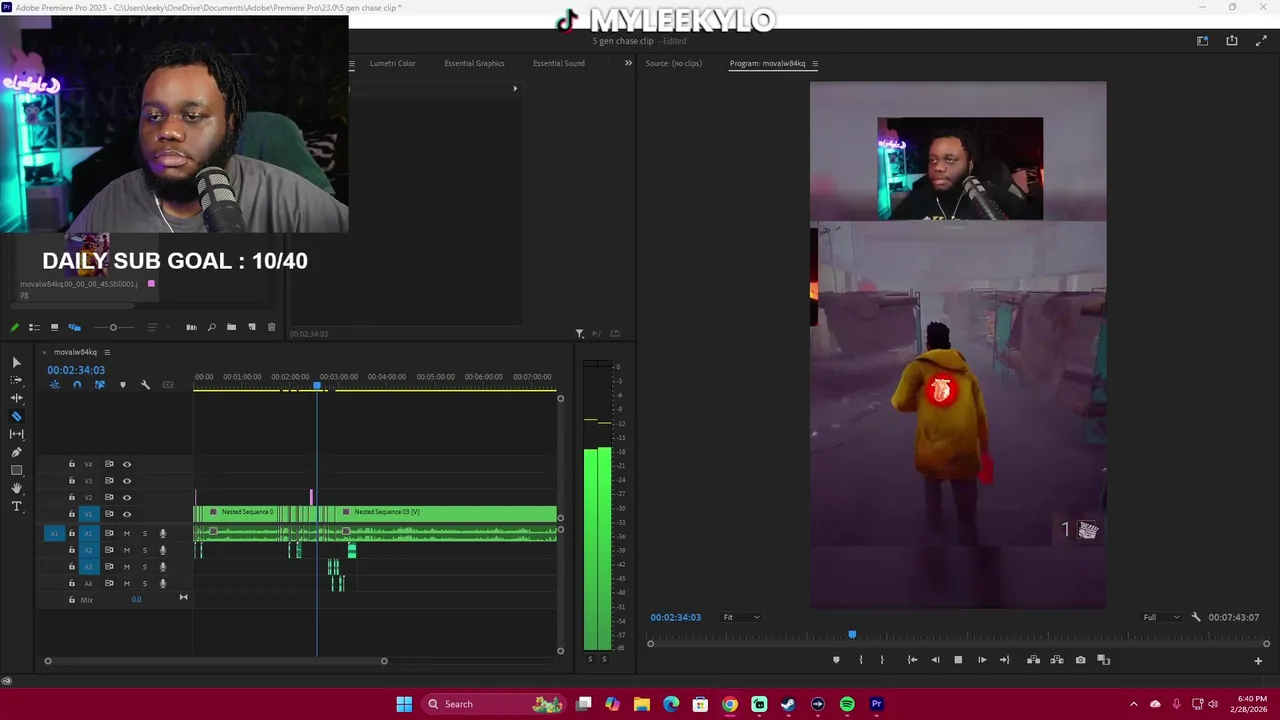1280x720 pixels.
Task: Enable voice-over record on A3
Action: (x=163, y=567)
